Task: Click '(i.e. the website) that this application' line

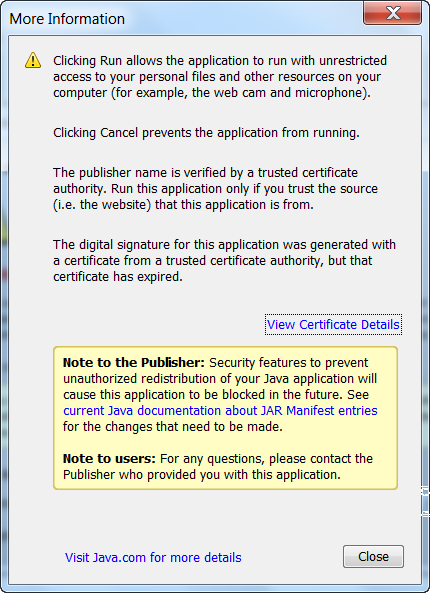Action: pos(183,205)
